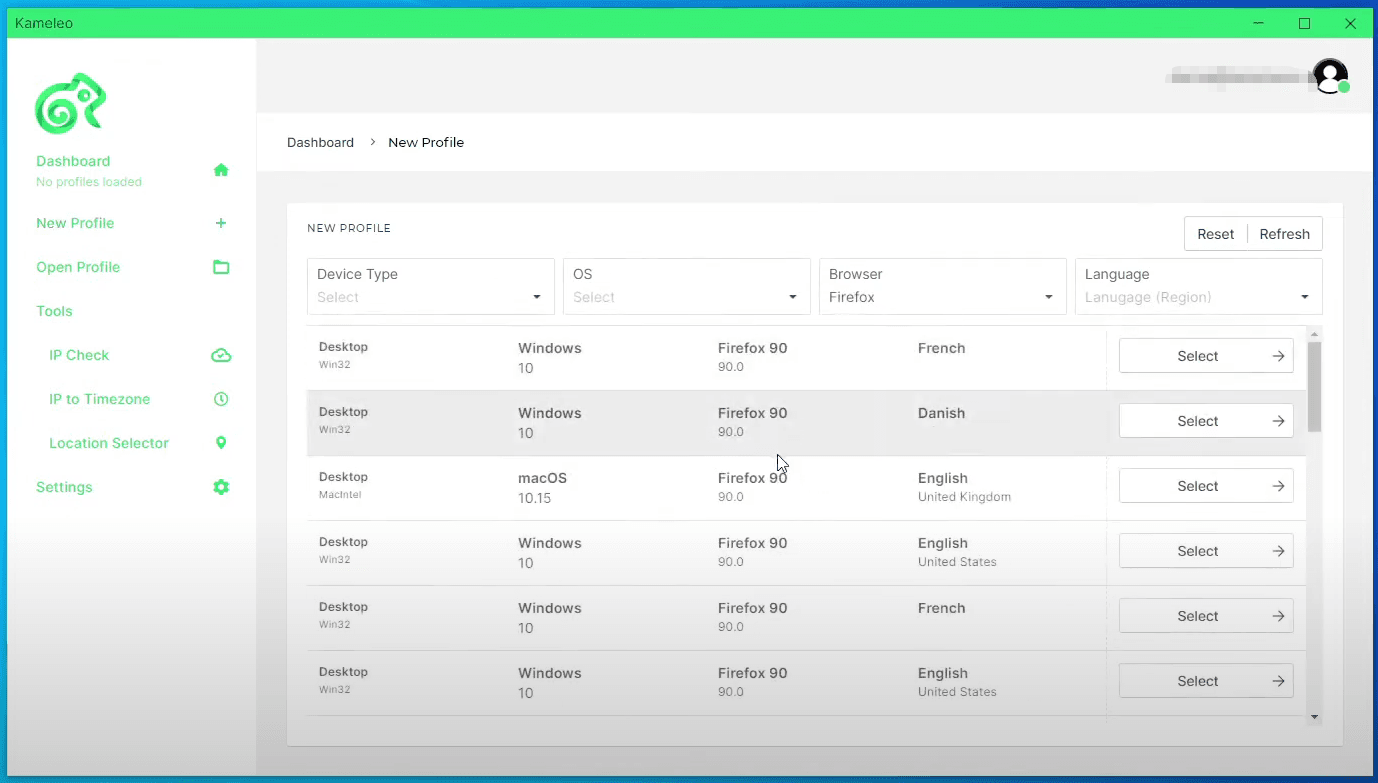Screen dimensions: 1378x783
Task: Click the IP to Timezone clock icon
Action: (221, 399)
